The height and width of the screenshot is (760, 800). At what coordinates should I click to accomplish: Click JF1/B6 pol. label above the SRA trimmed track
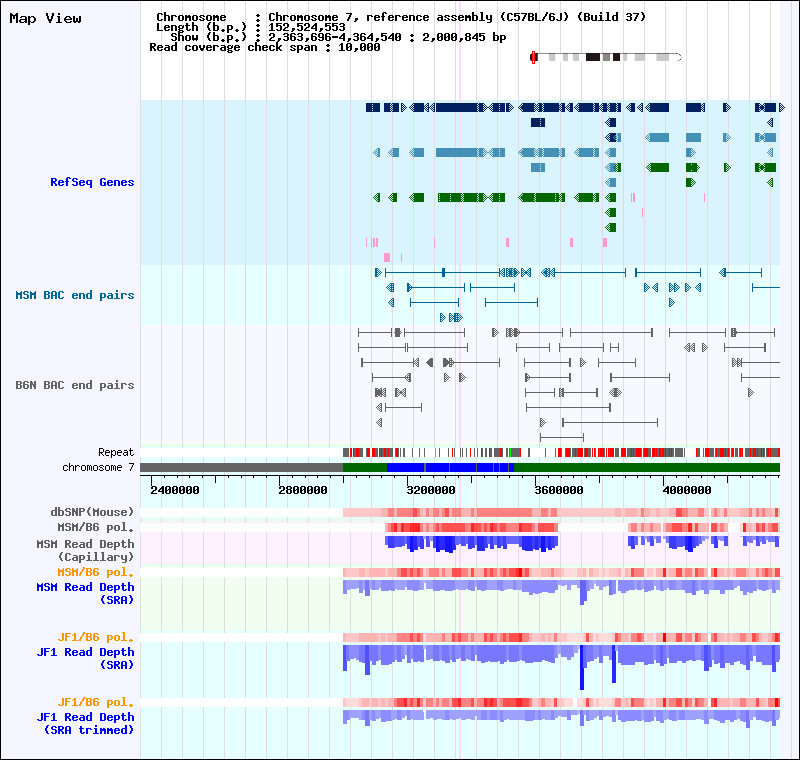[95, 702]
